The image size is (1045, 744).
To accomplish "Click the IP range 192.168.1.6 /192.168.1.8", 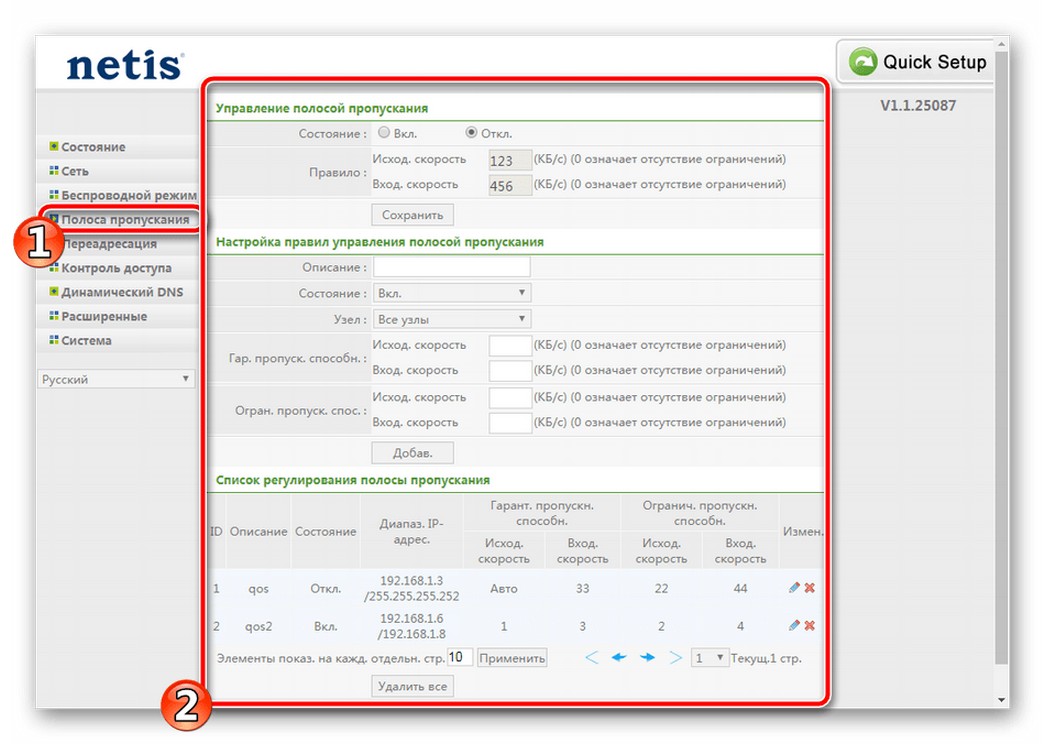I will point(411,626).
